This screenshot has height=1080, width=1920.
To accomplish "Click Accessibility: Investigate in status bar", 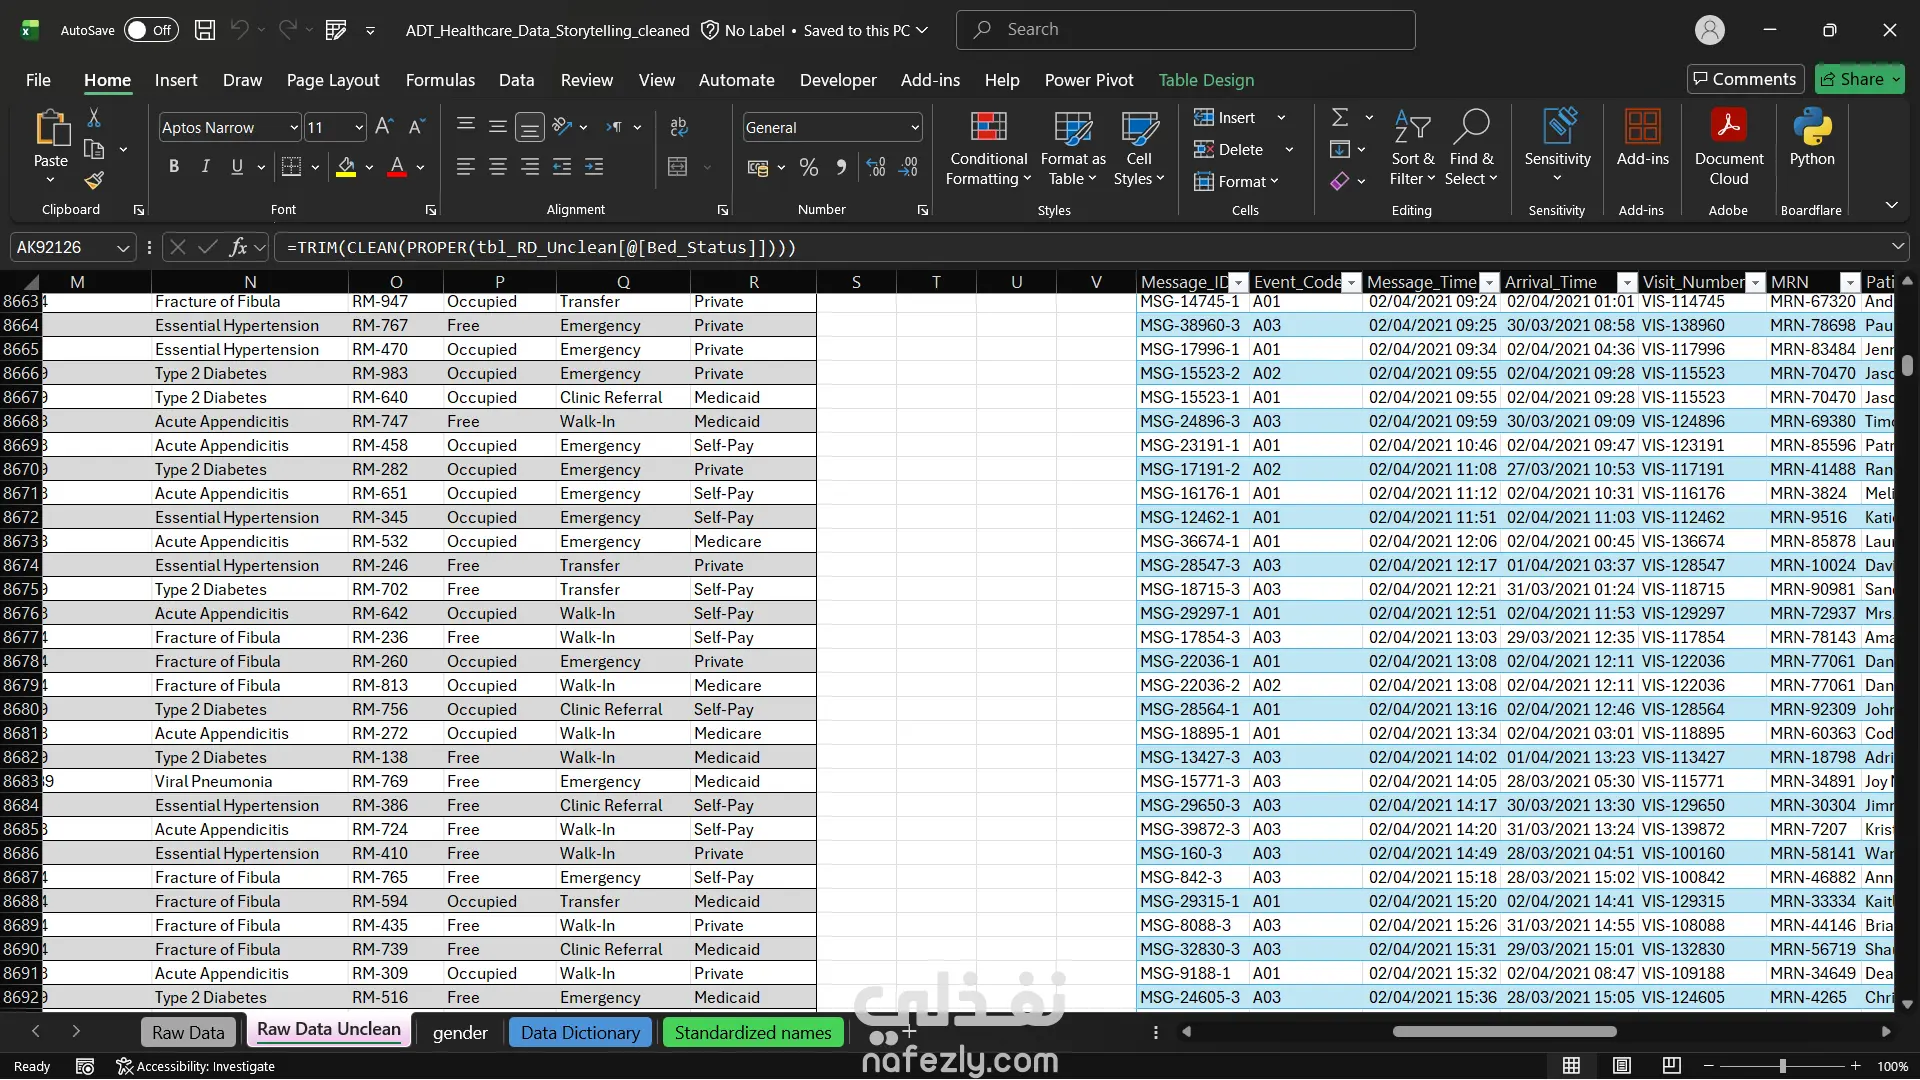I will click(x=195, y=1066).
